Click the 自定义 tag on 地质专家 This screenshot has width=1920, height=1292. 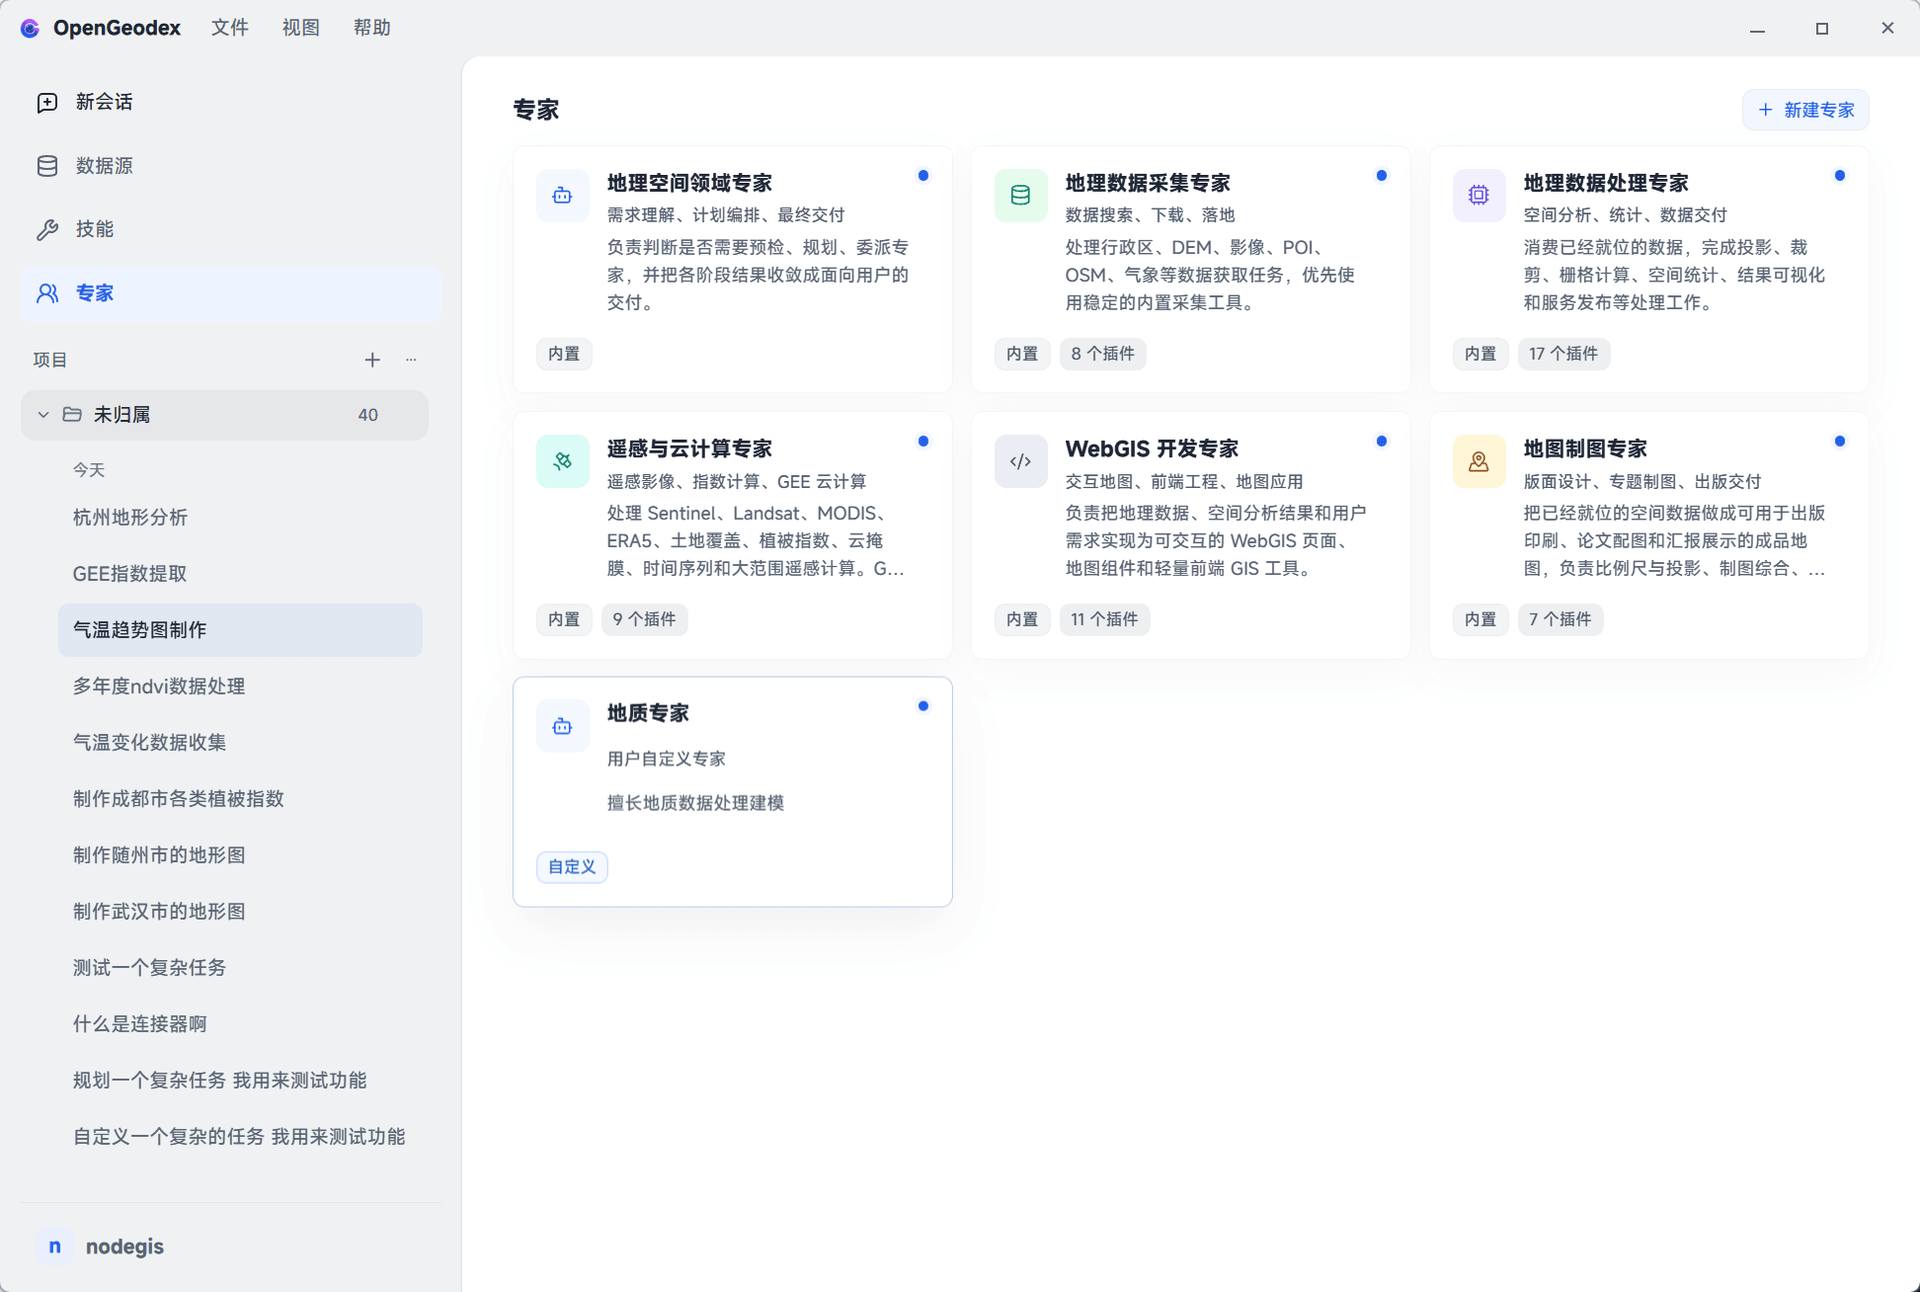[x=572, y=867]
